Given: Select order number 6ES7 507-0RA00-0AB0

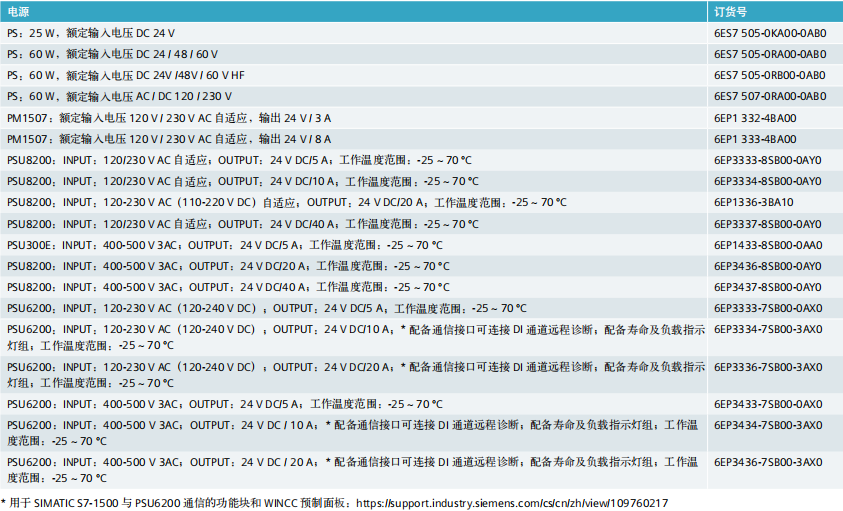Looking at the screenshot, I should (x=770, y=96).
